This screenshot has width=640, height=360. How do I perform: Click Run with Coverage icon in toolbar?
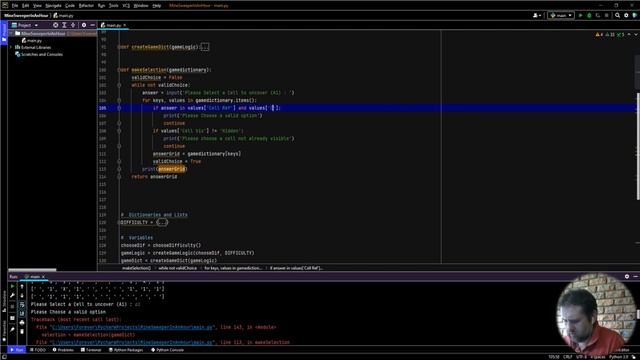tap(598, 16)
